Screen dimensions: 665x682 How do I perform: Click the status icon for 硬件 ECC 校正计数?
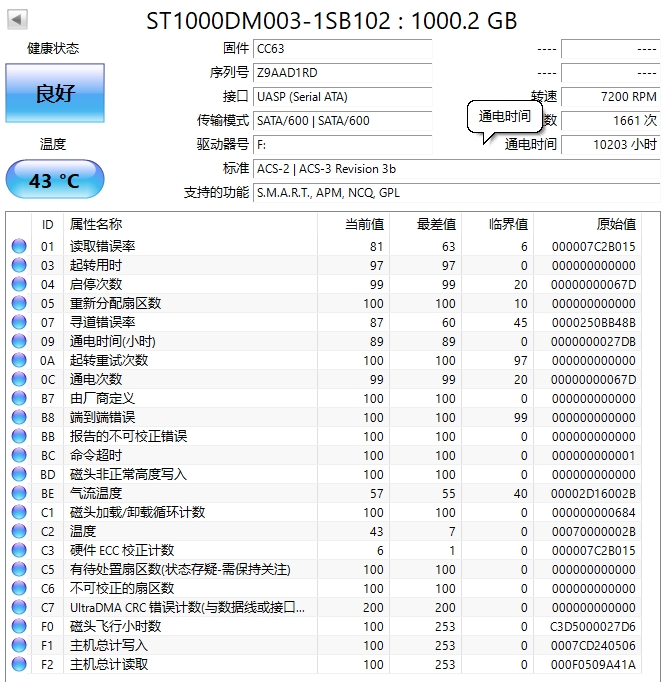[x=19, y=550]
